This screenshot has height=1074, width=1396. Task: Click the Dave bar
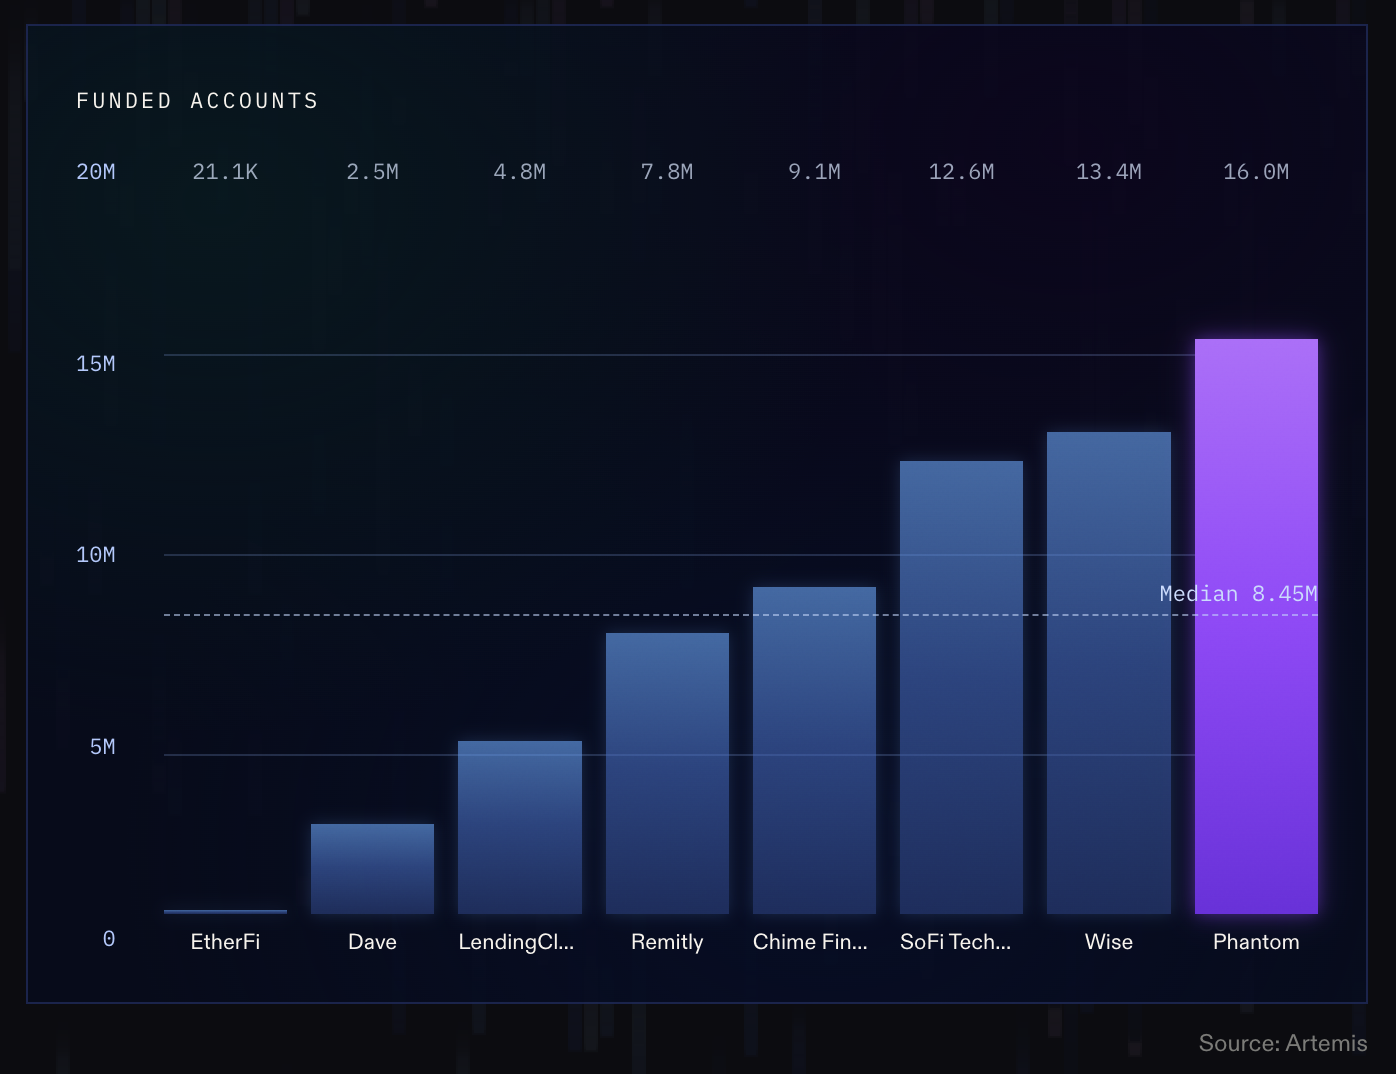(372, 868)
